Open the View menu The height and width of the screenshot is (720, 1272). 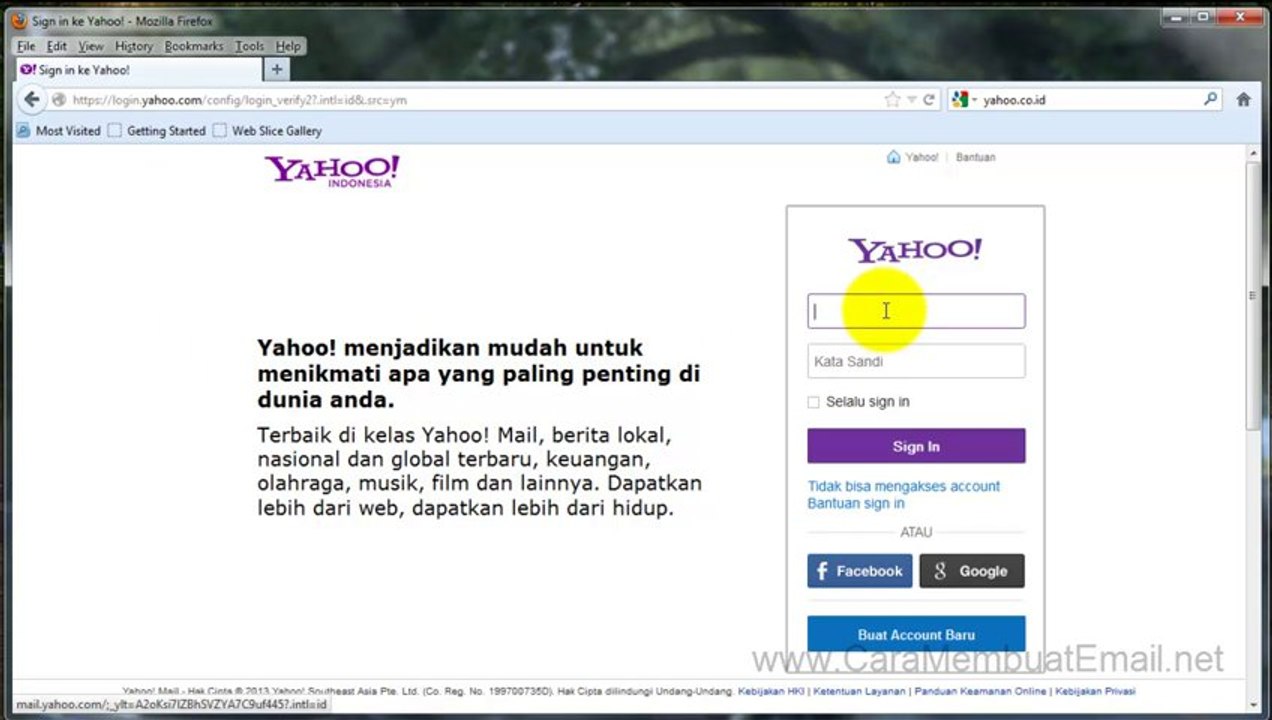91,46
